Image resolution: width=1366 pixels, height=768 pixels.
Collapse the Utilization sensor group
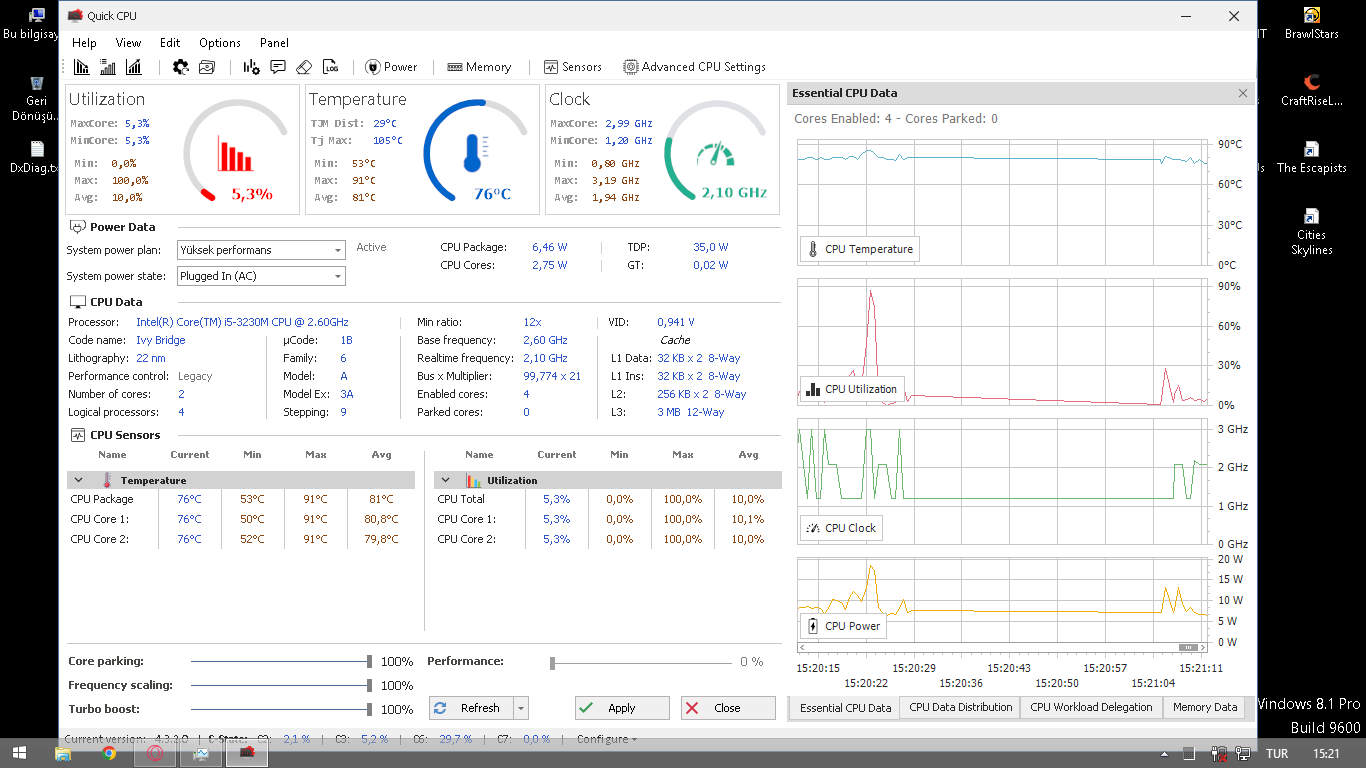(446, 480)
